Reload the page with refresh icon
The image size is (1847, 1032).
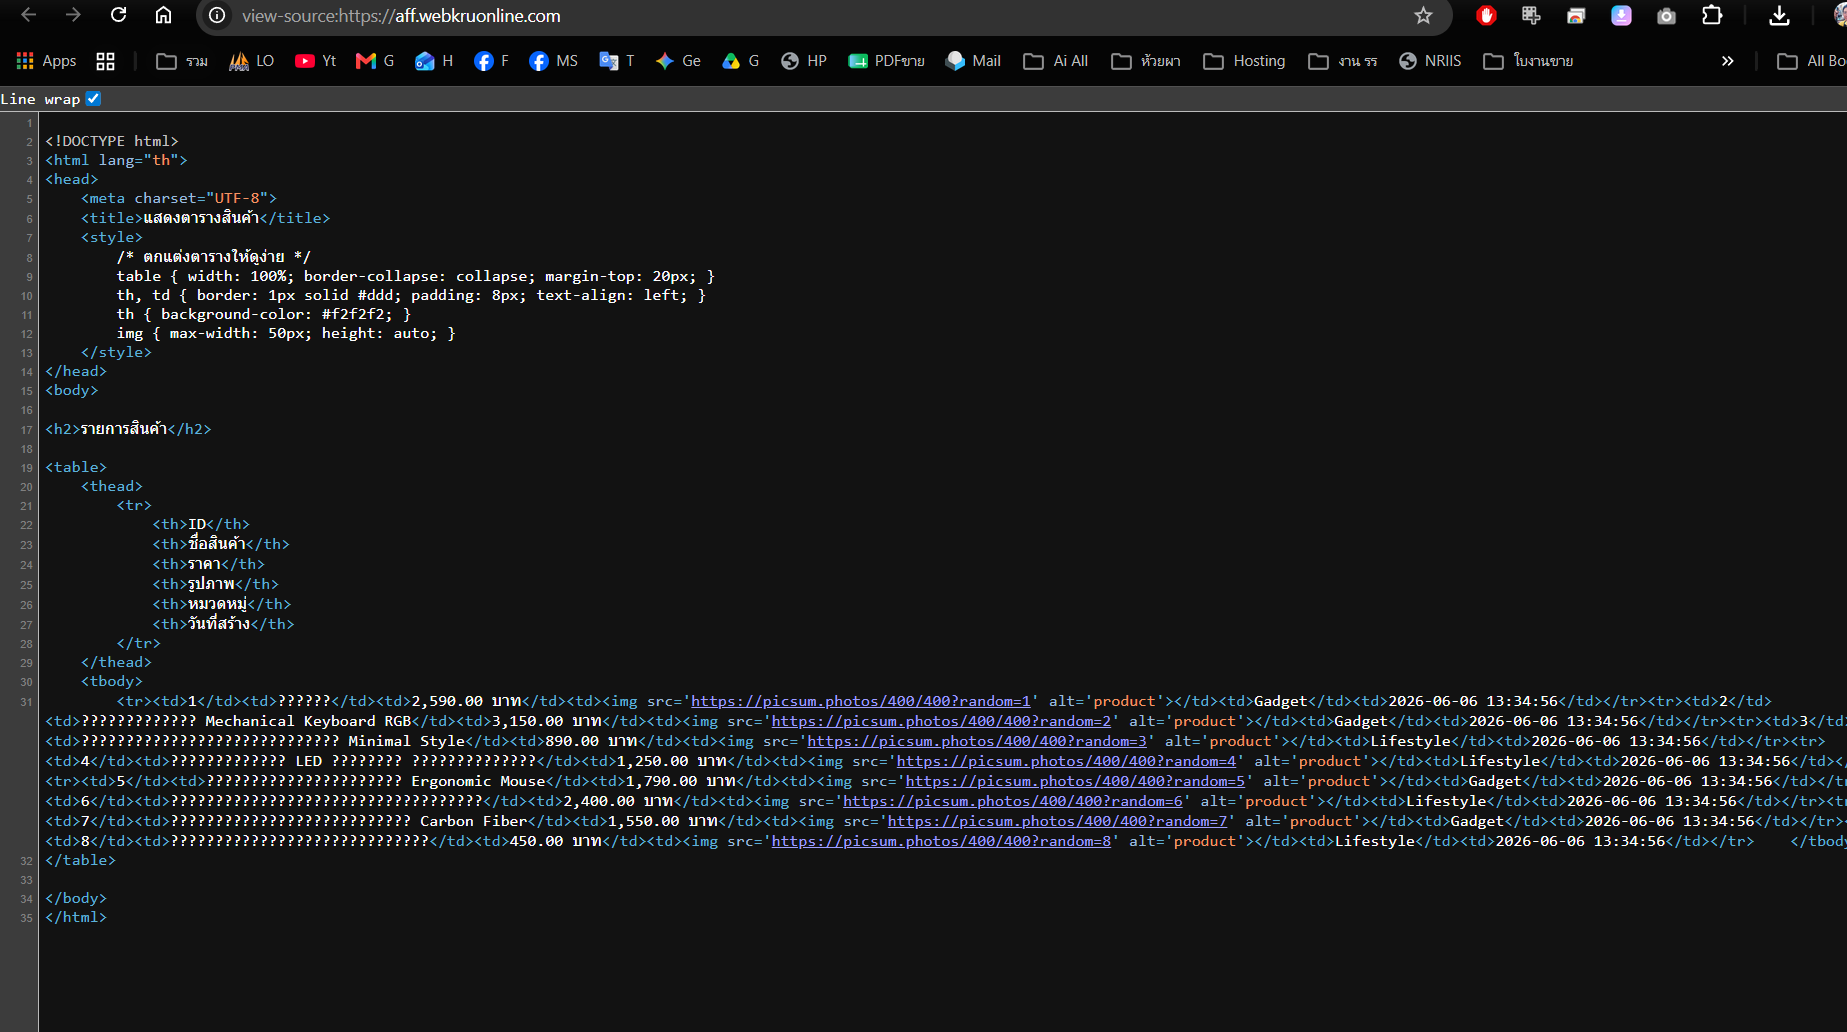click(118, 15)
